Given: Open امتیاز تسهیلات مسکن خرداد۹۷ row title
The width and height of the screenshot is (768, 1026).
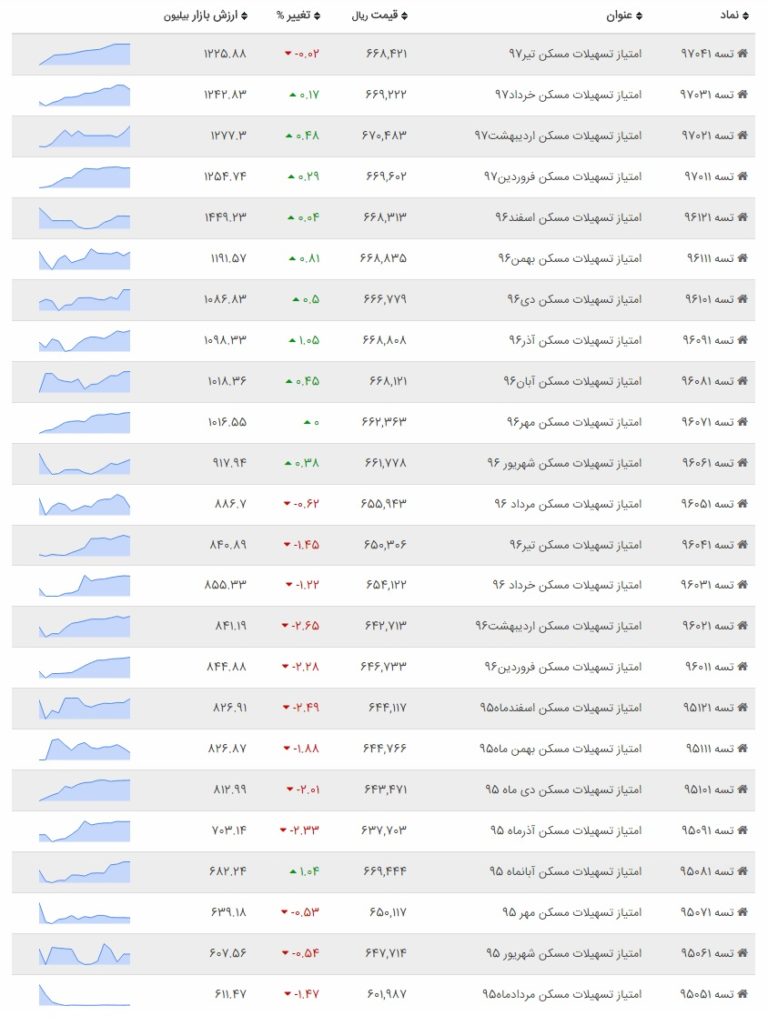Looking at the screenshot, I should tap(568, 95).
